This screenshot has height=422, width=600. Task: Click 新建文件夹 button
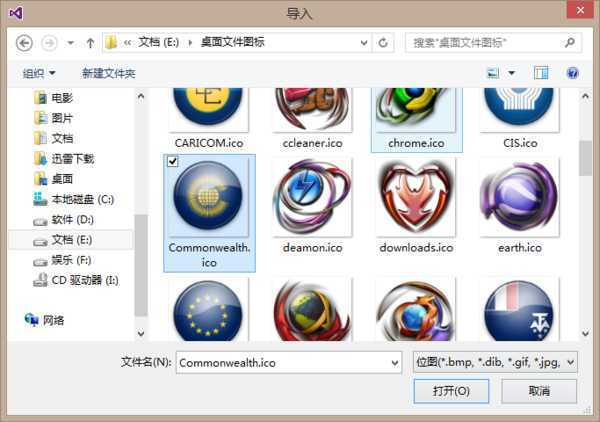[x=109, y=73]
